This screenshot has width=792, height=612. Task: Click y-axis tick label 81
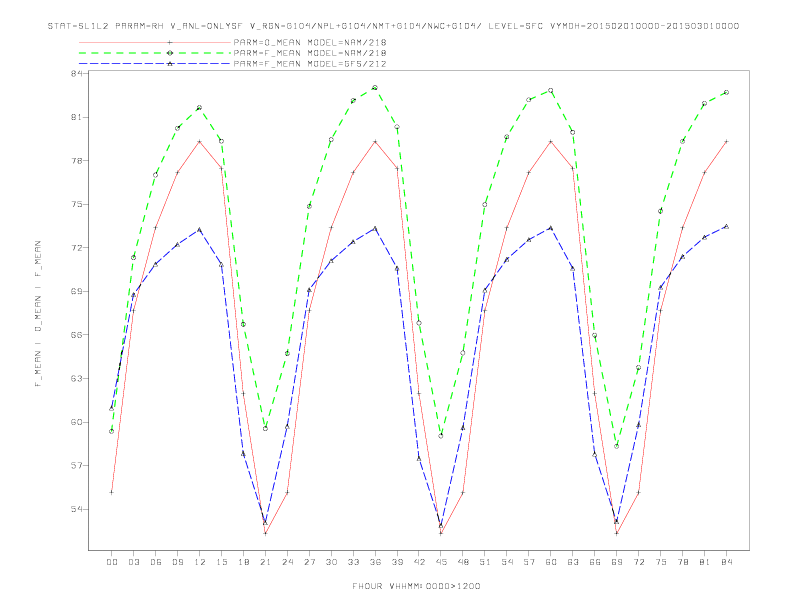point(76,117)
